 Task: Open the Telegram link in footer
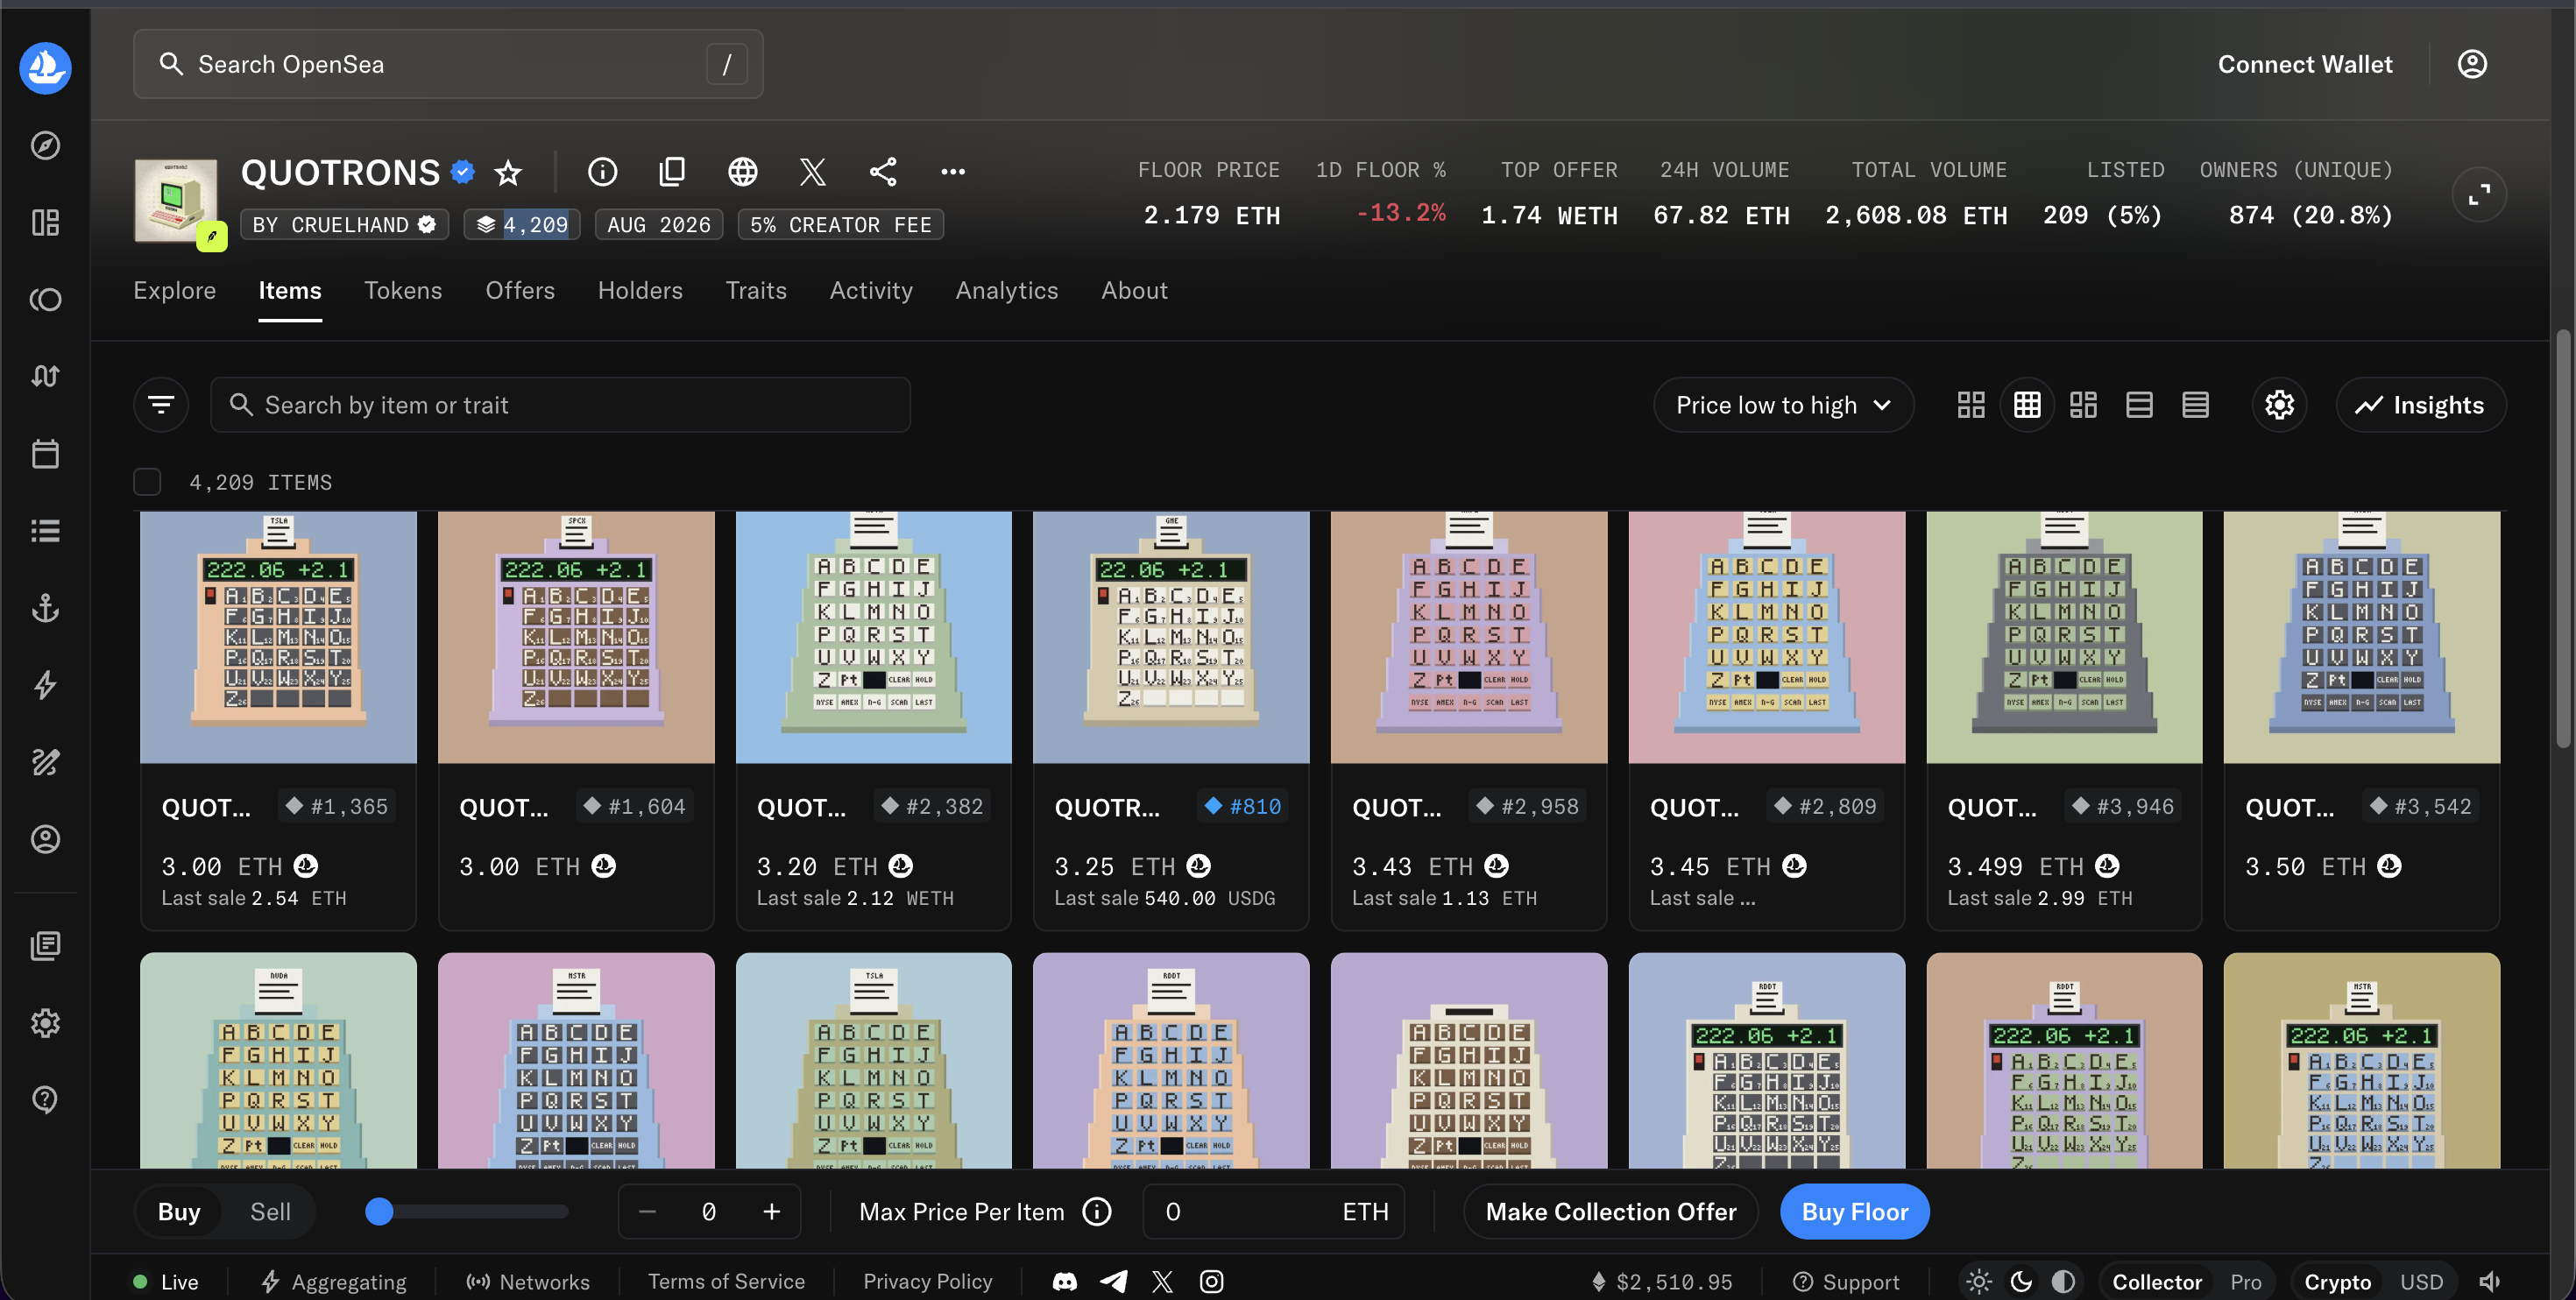click(x=1113, y=1282)
